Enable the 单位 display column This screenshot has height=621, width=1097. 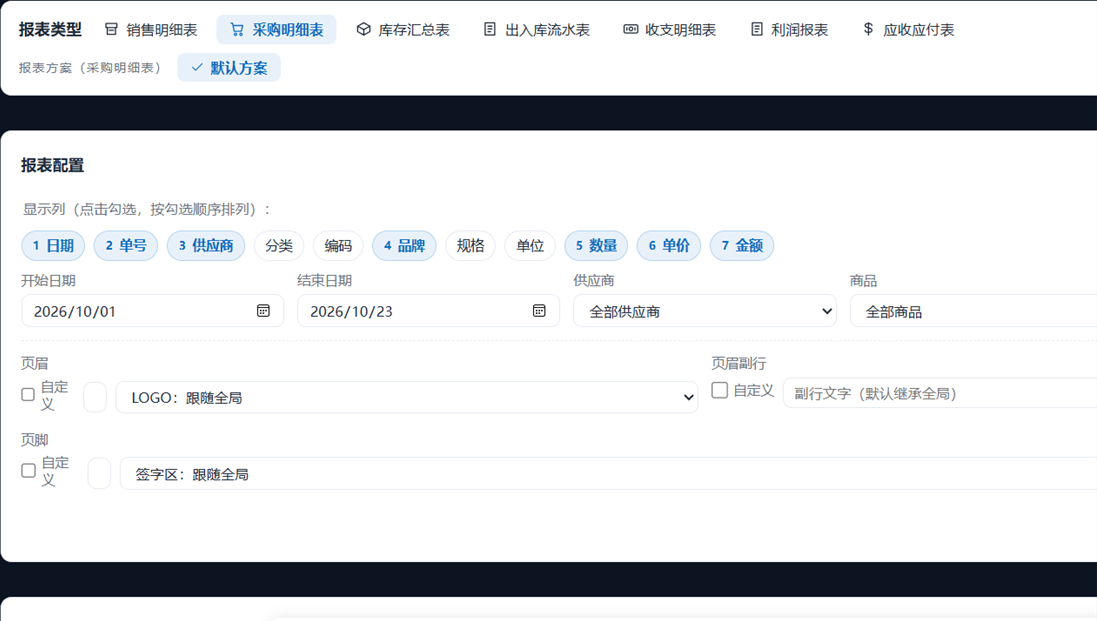coord(530,245)
